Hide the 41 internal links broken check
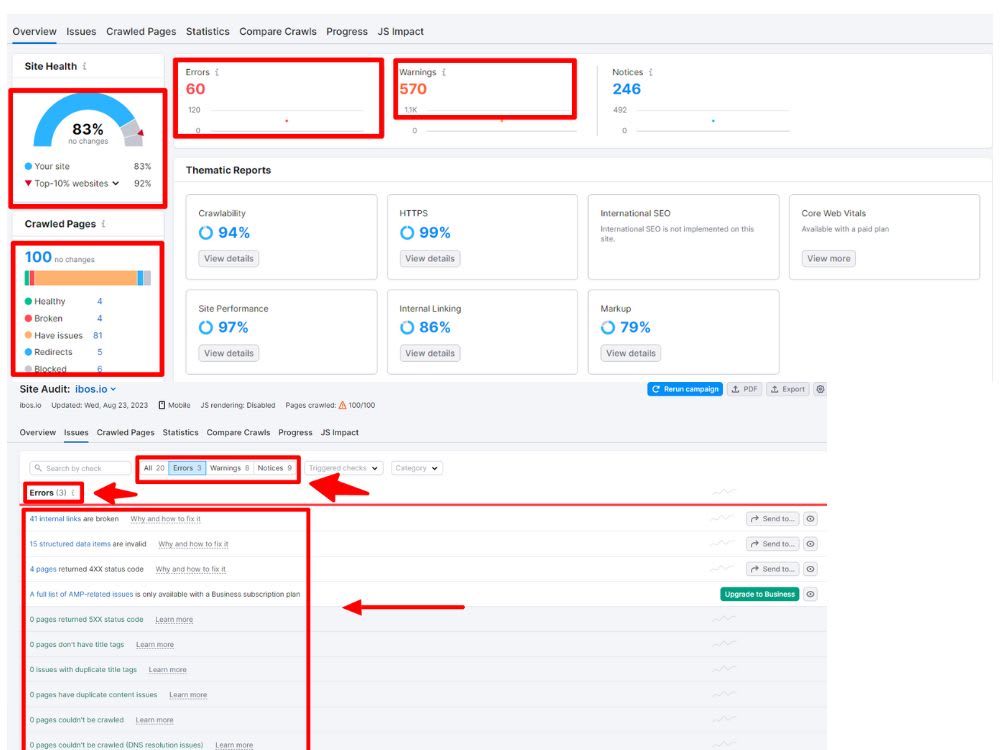1000x750 pixels. click(x=810, y=518)
